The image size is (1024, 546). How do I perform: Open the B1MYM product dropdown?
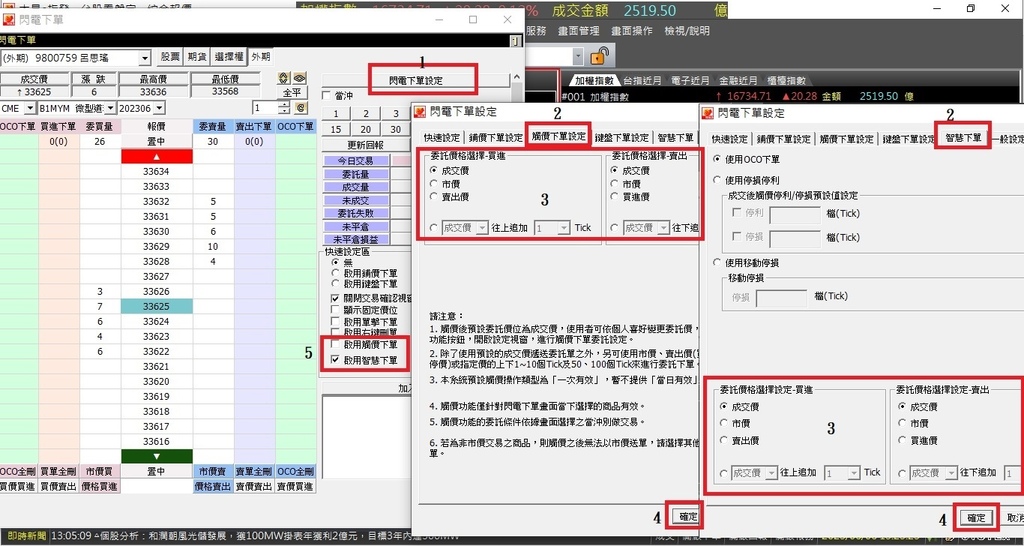click(110, 108)
